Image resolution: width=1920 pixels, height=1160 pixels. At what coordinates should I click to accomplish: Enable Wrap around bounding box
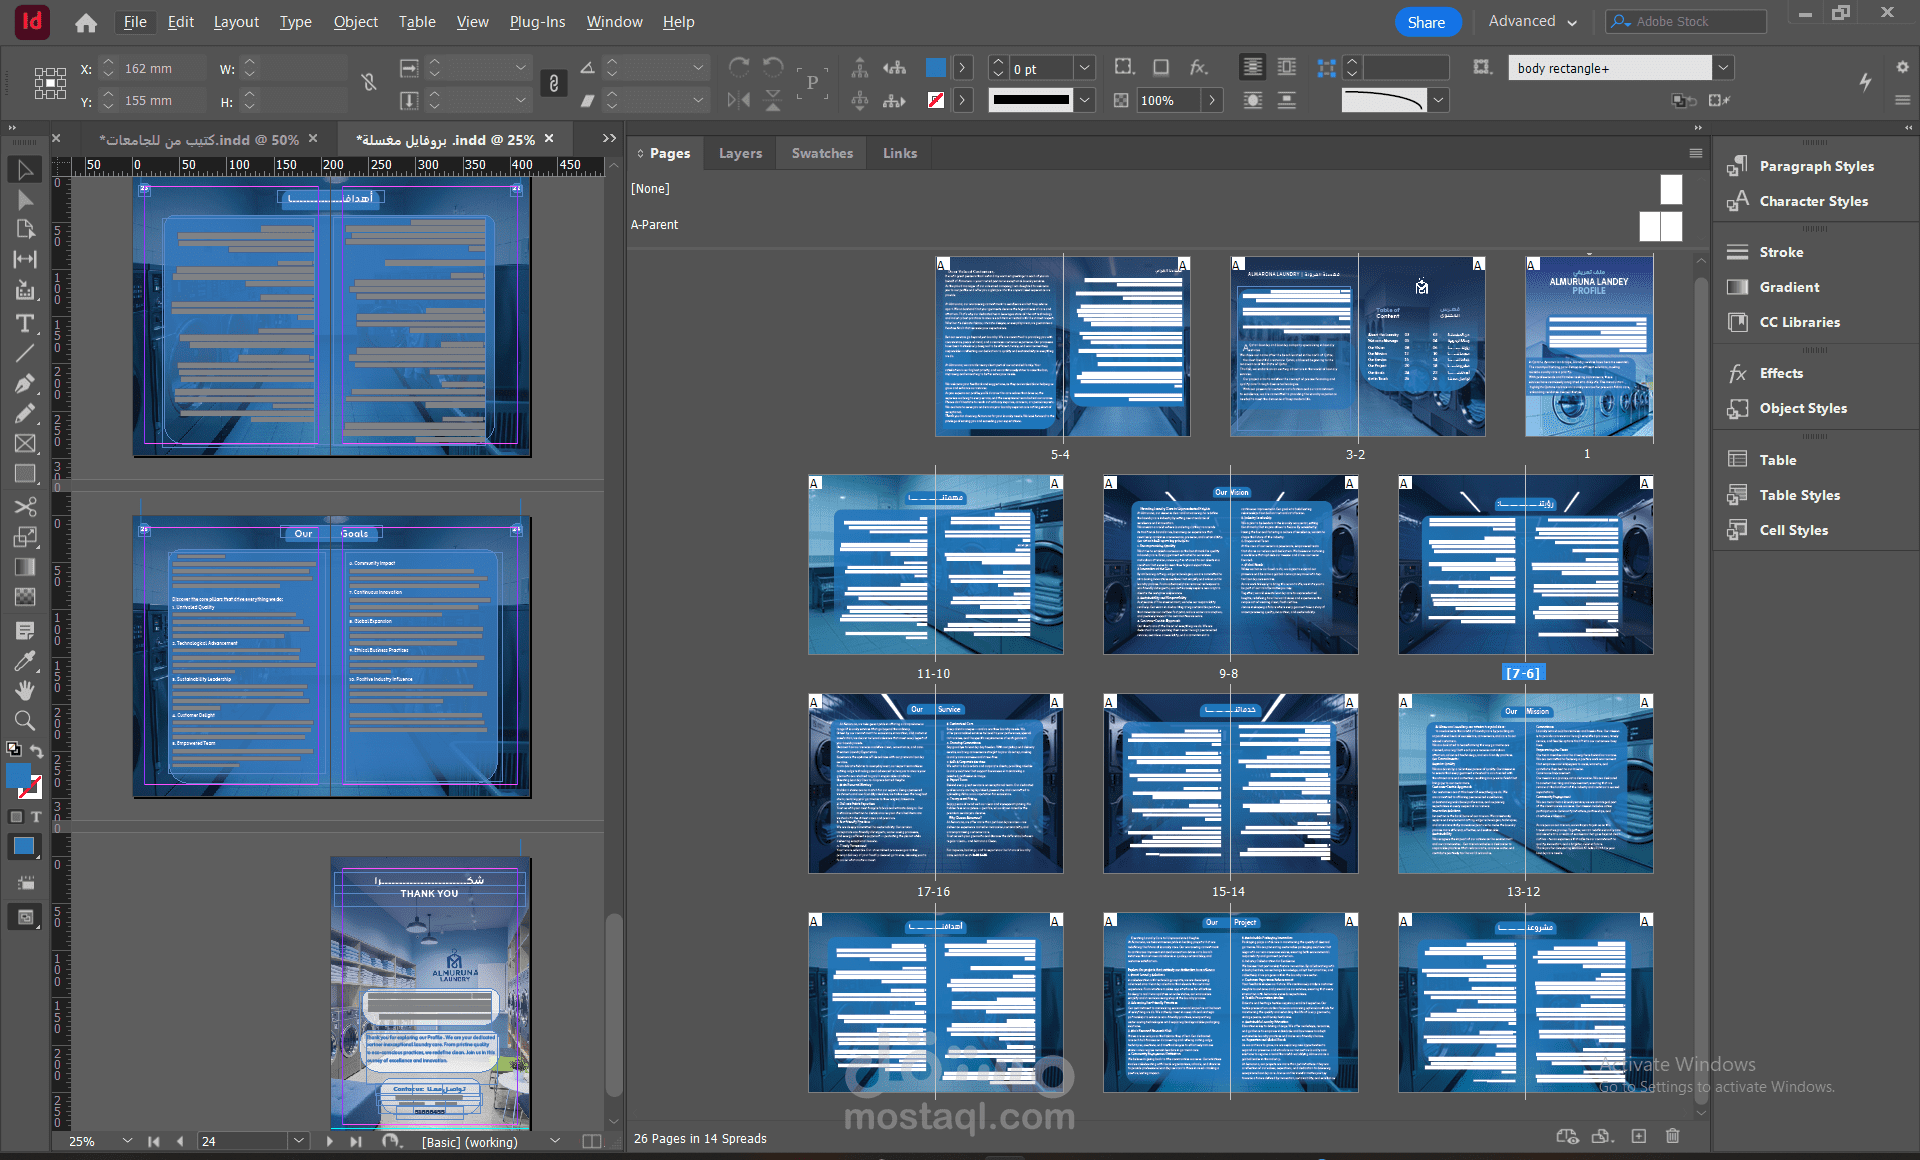click(1287, 67)
